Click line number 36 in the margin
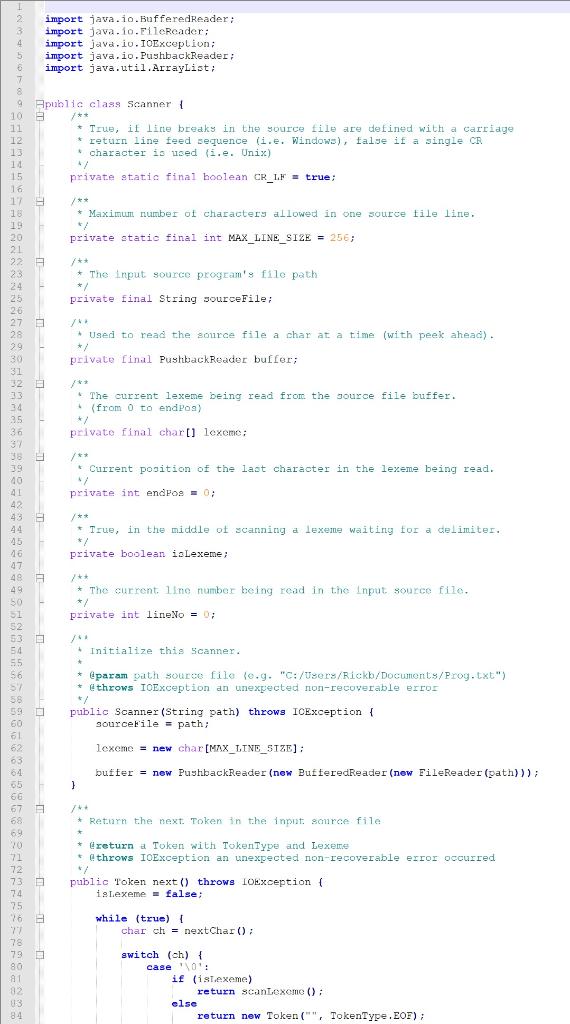 tap(17, 432)
